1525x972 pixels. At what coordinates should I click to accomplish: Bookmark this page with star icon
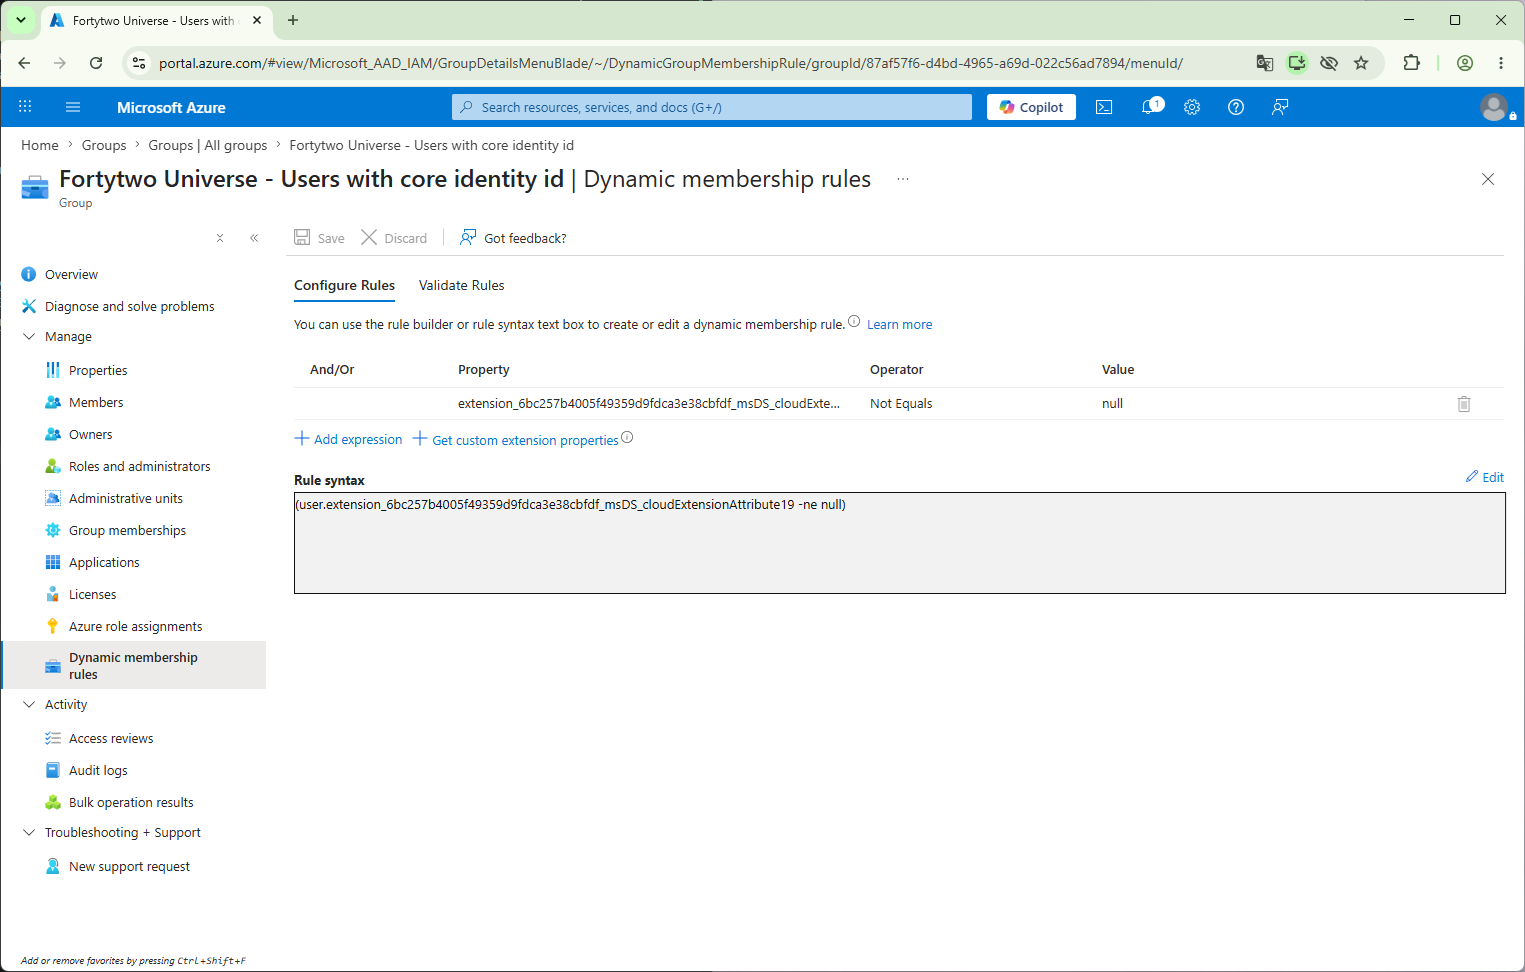click(x=1361, y=63)
